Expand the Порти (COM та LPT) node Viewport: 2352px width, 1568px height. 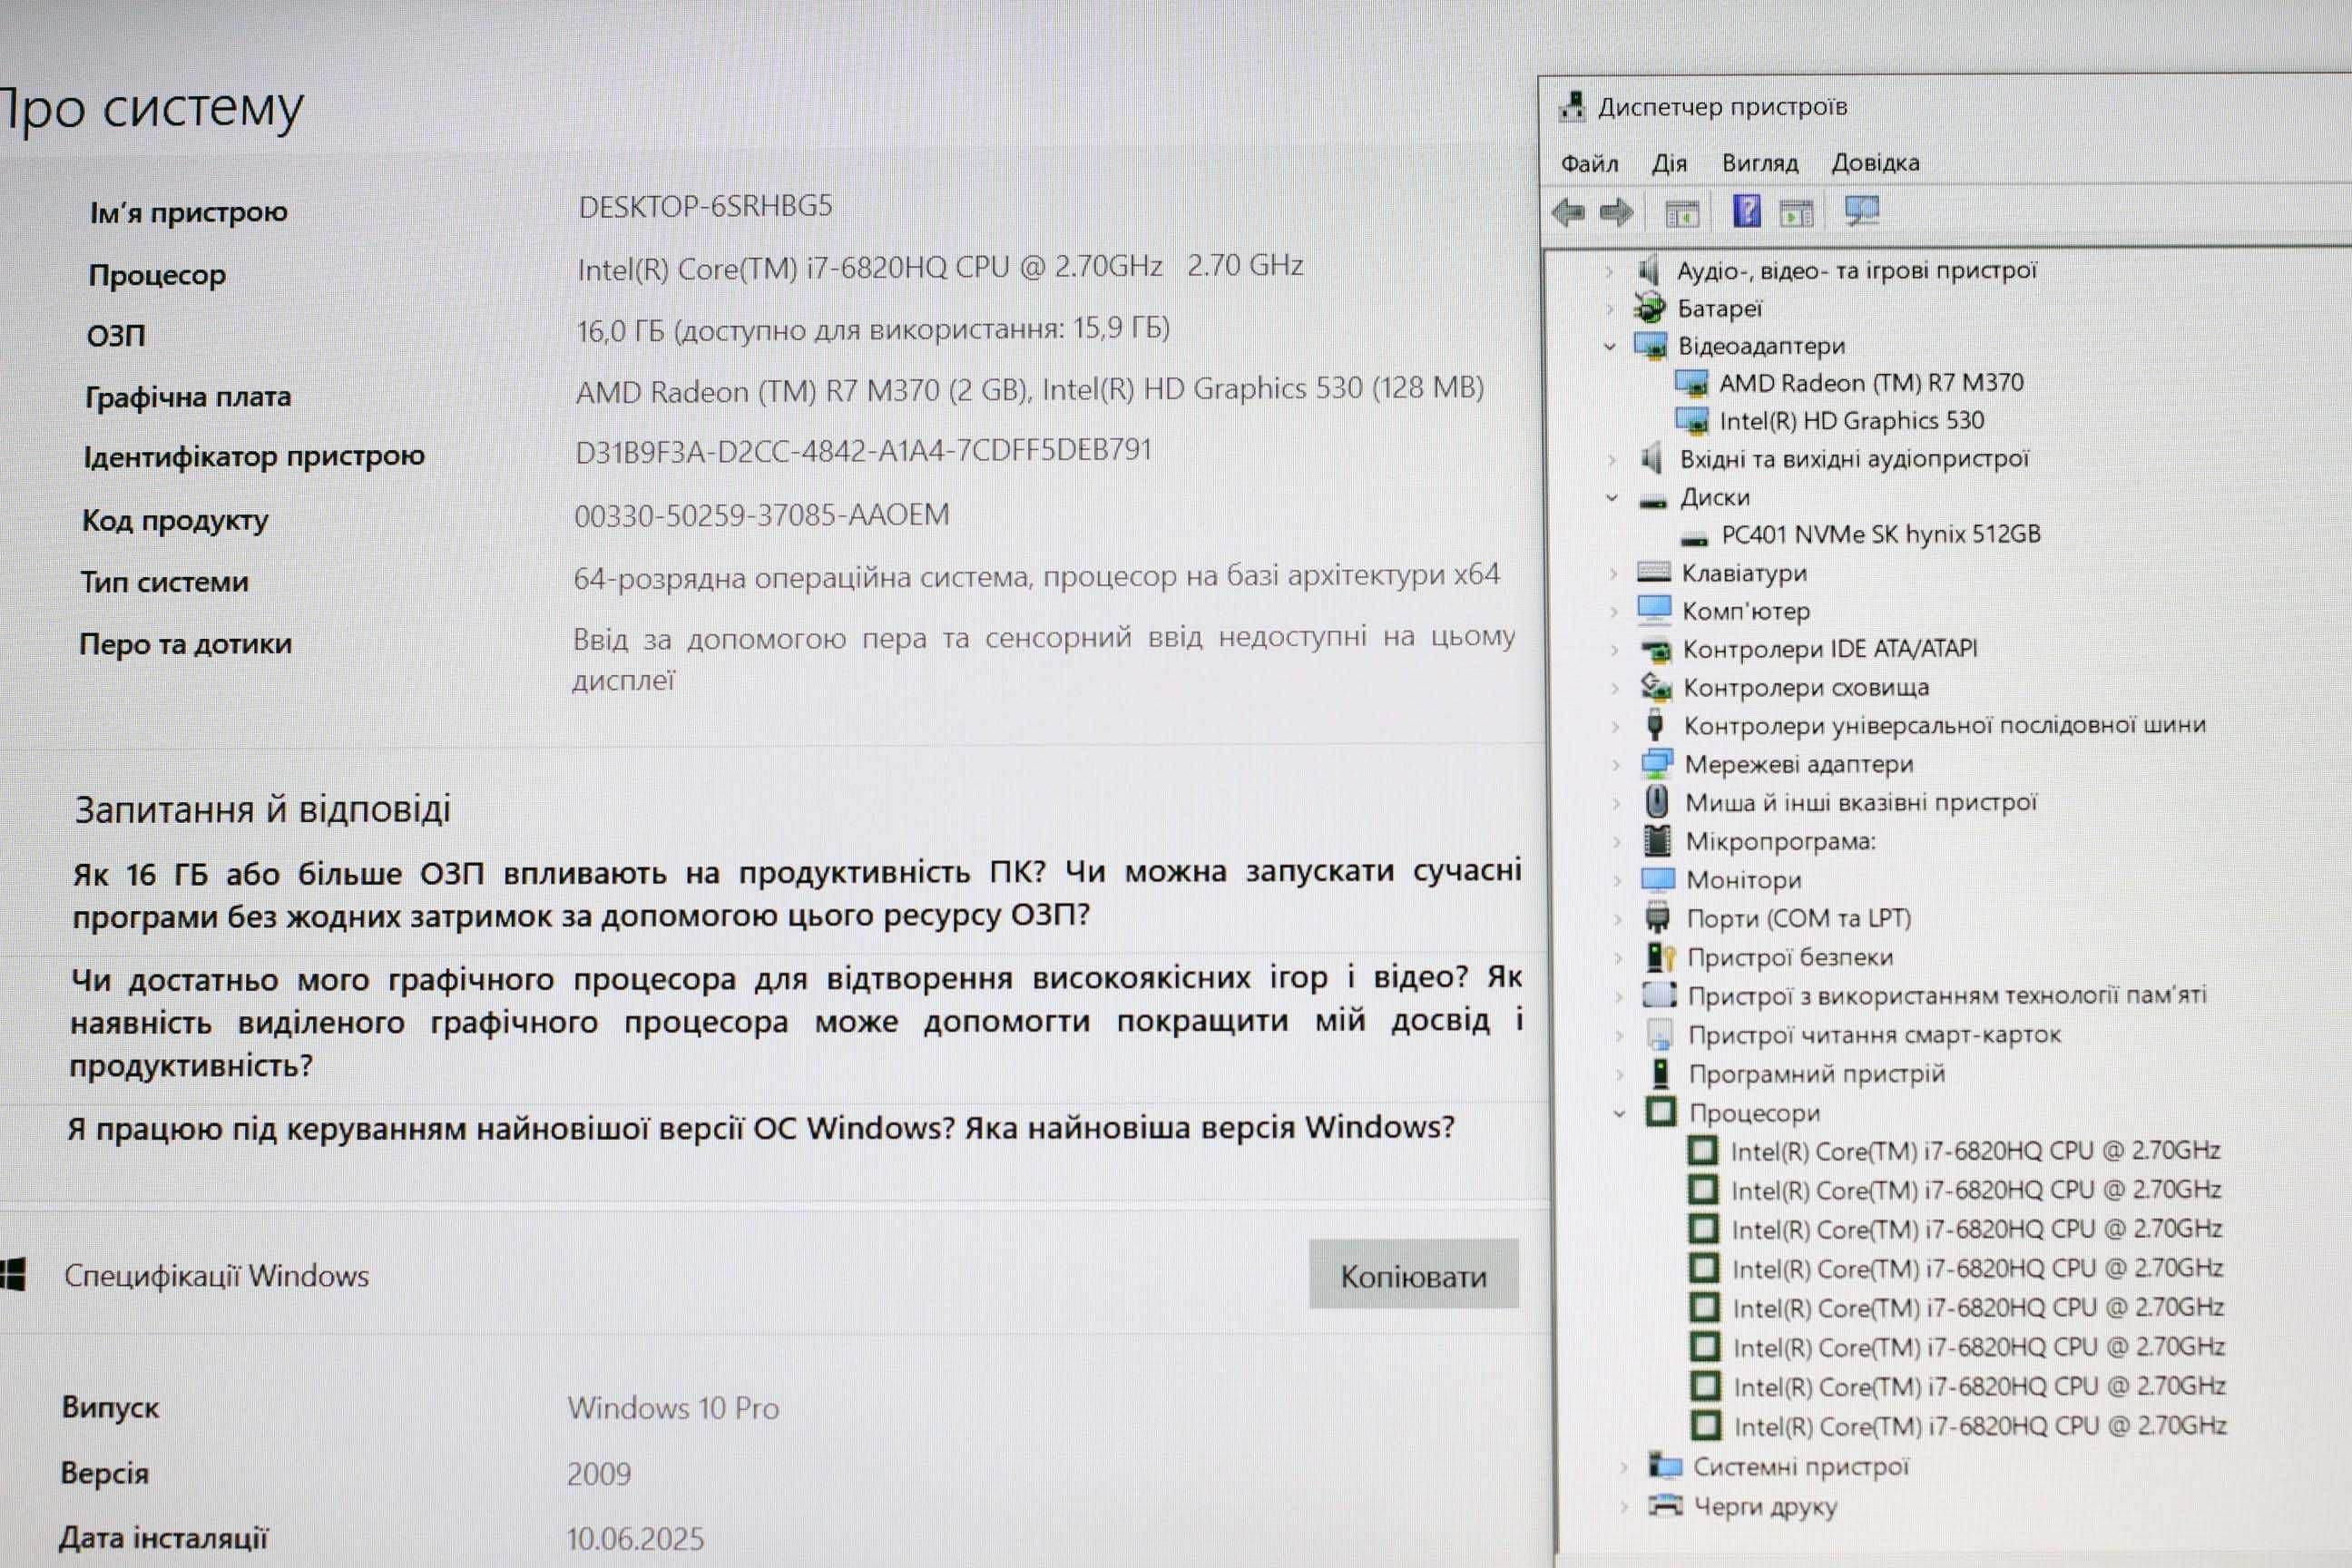click(1617, 919)
